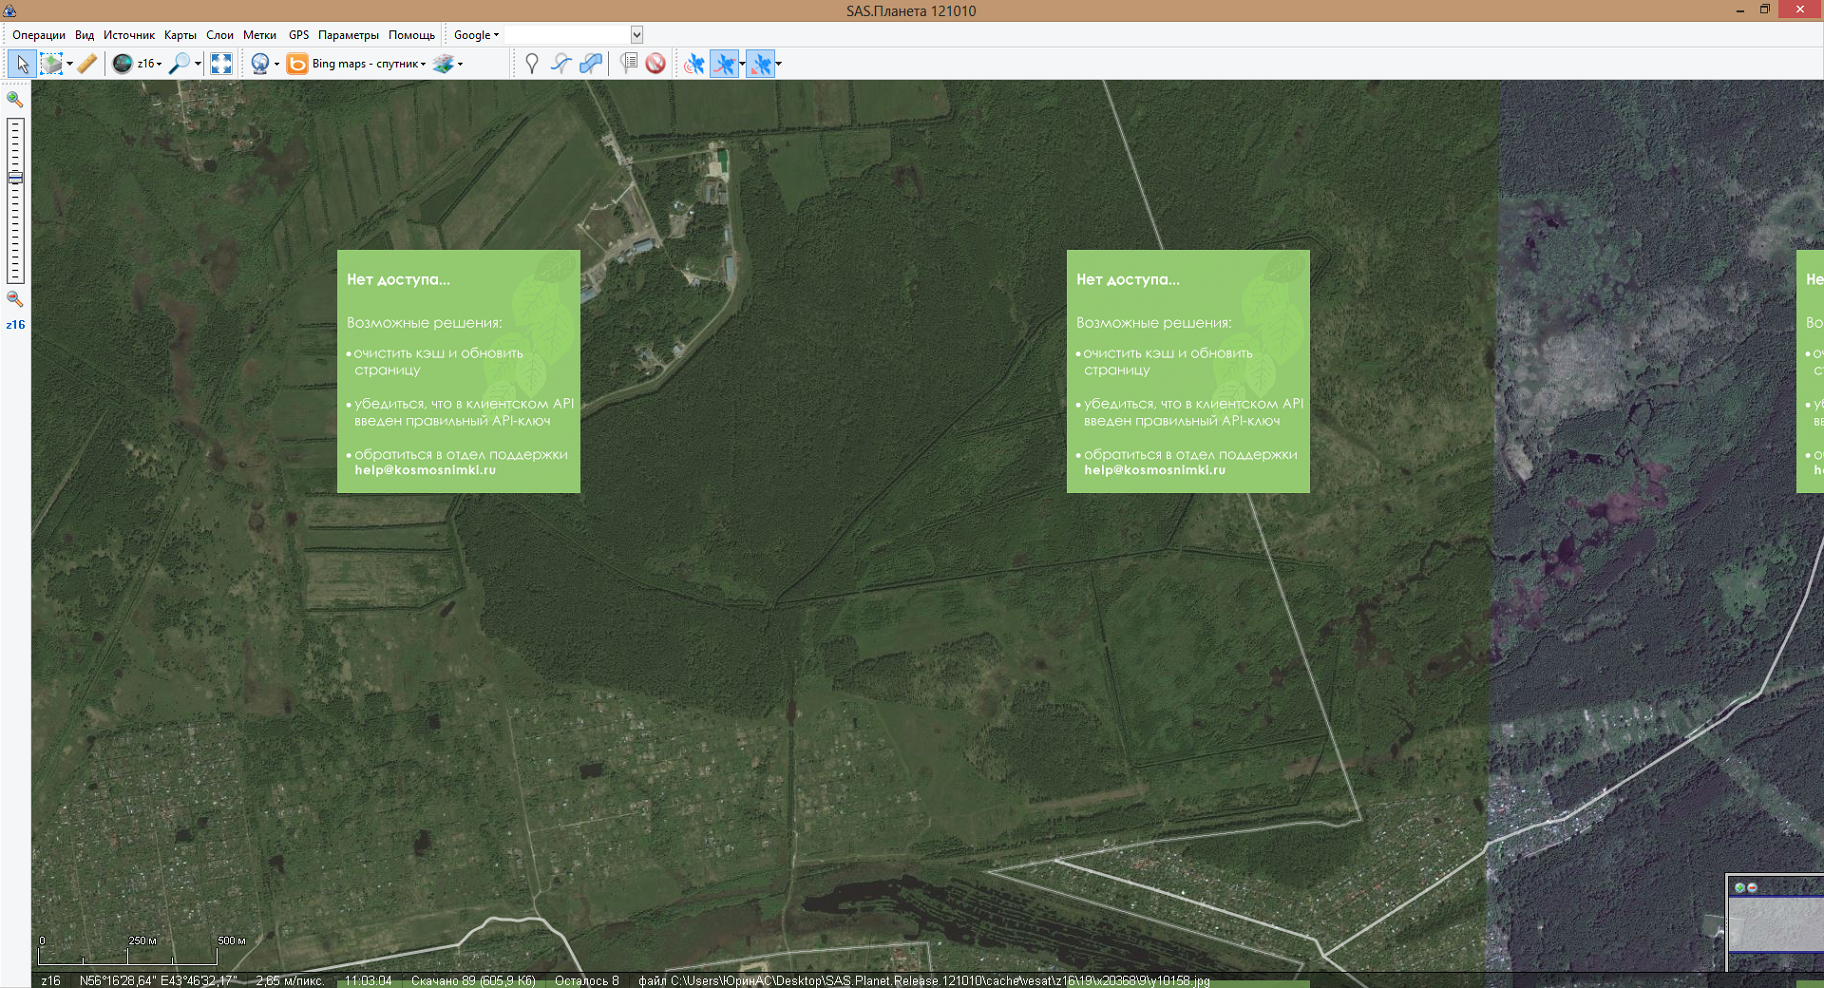Click the cache file path in status bar

click(924, 981)
